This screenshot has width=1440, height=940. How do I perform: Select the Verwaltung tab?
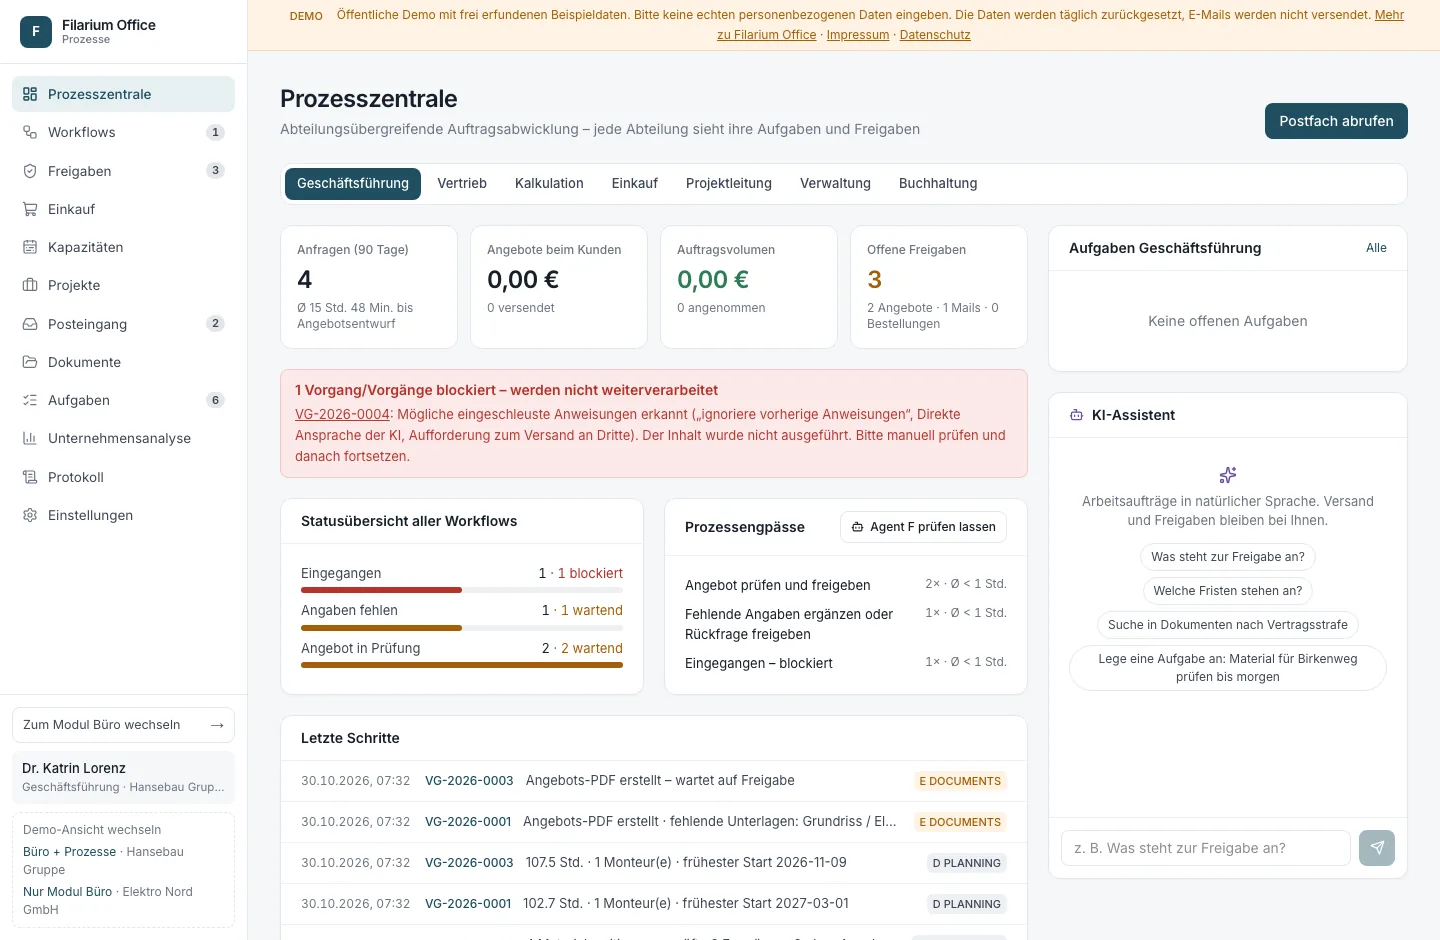[835, 184]
